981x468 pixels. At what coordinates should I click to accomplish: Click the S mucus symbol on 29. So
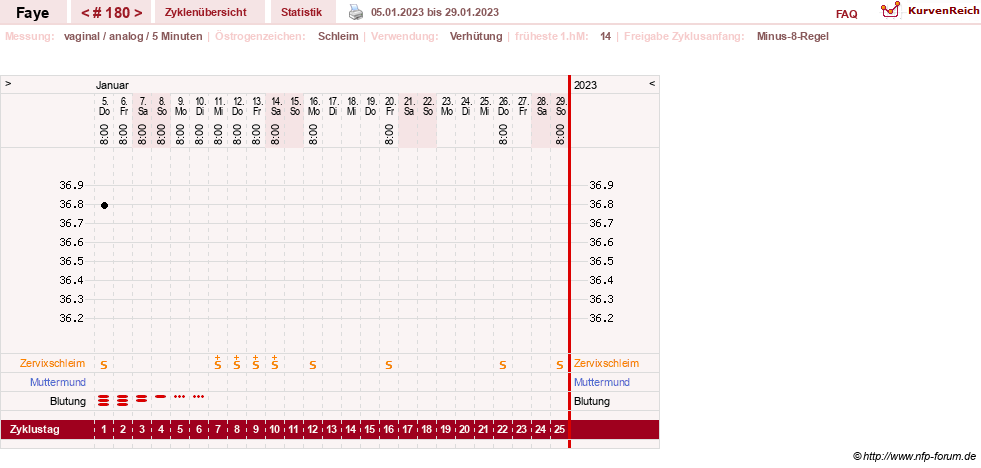560,365
